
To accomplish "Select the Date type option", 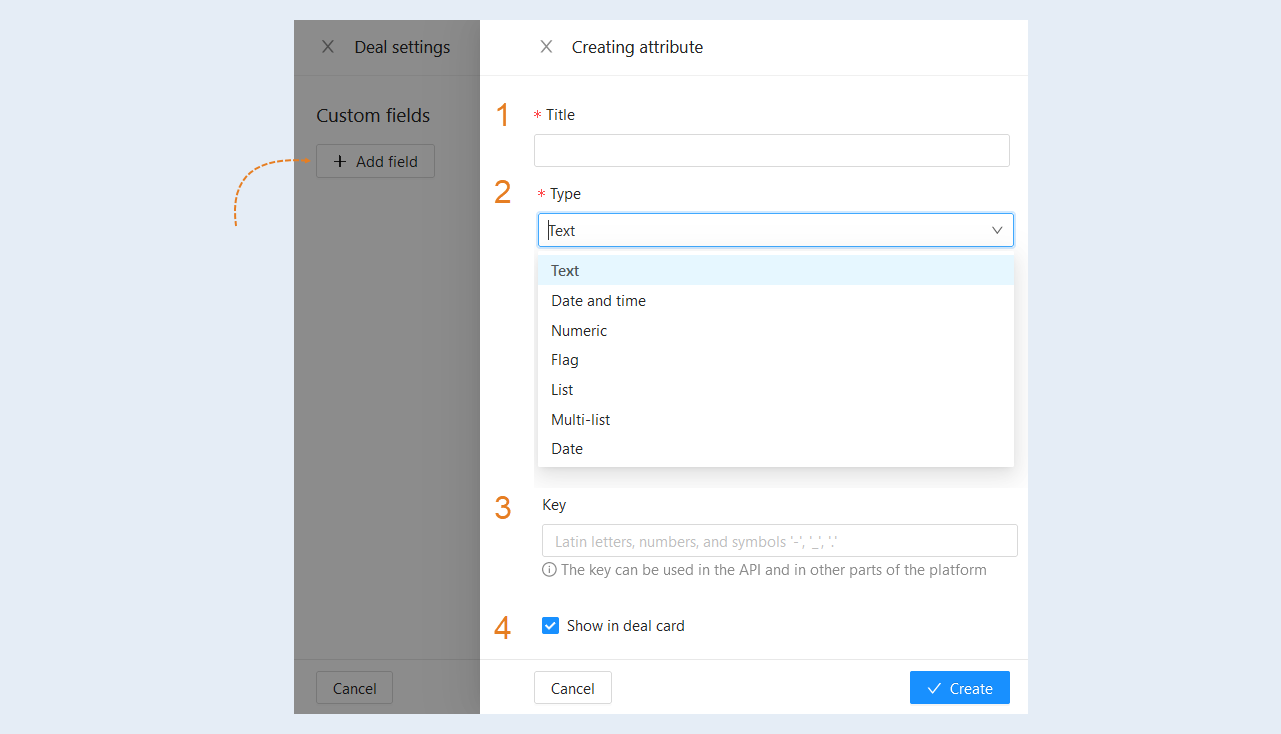I will (x=776, y=449).
